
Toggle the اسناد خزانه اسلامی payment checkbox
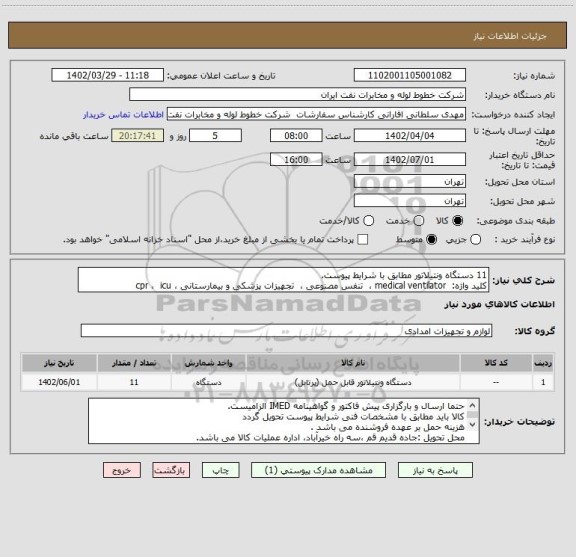coord(363,240)
